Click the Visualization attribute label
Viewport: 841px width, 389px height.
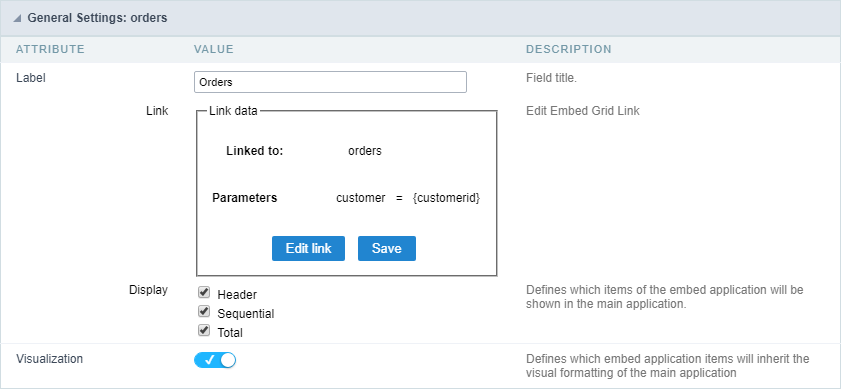point(49,359)
